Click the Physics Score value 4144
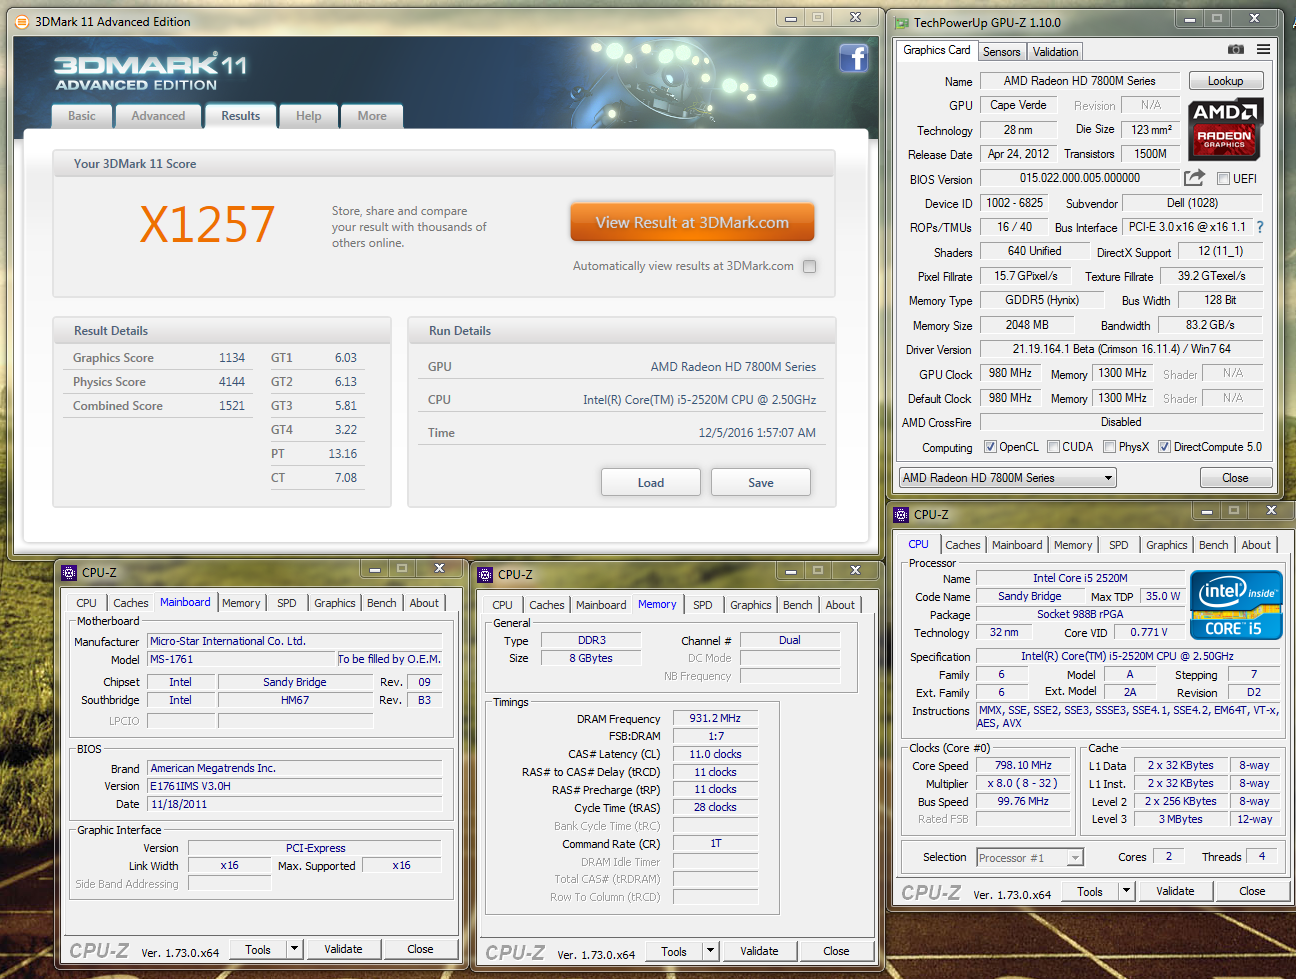The width and height of the screenshot is (1296, 979). tap(232, 382)
